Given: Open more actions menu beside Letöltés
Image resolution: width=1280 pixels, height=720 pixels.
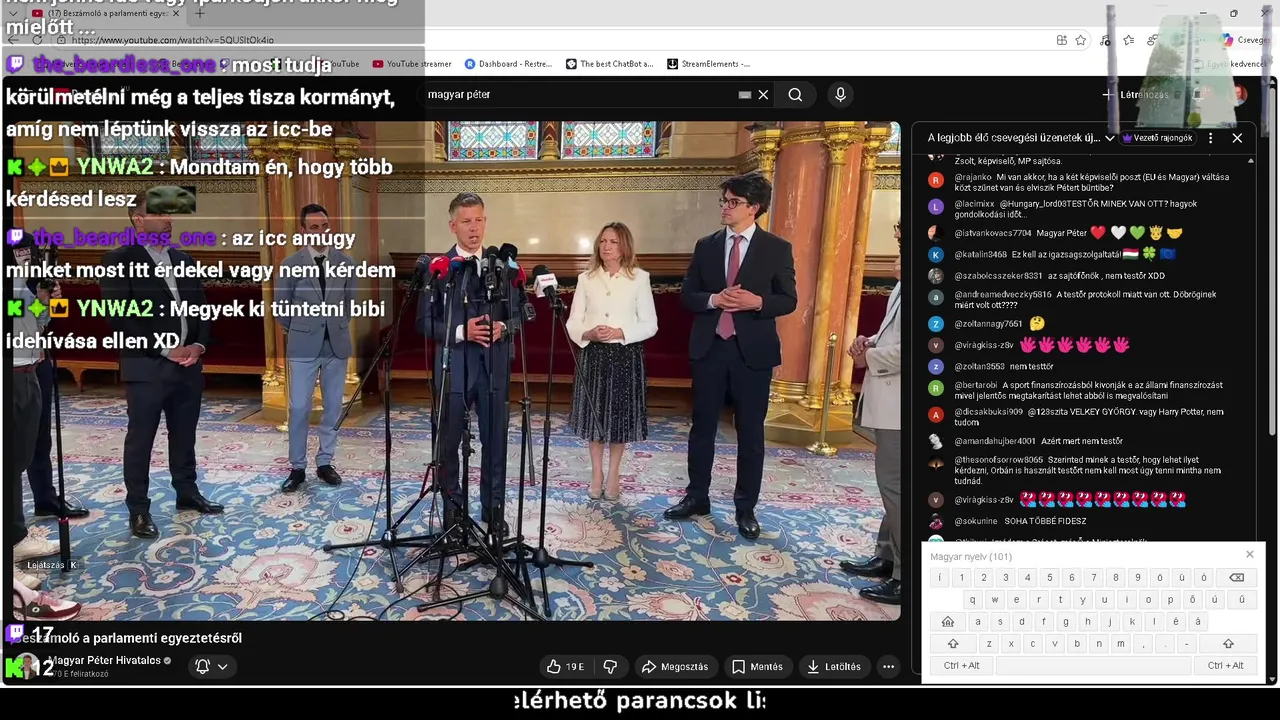Looking at the screenshot, I should pos(888,666).
